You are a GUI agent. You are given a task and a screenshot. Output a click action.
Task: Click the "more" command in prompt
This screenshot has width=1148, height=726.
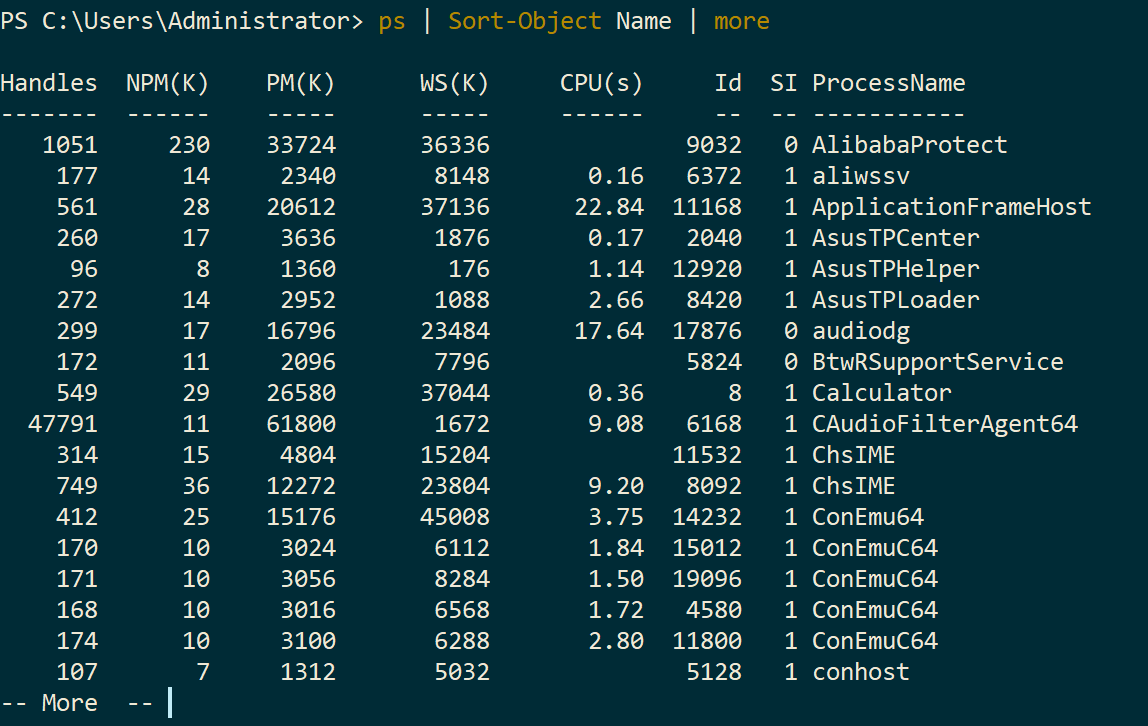point(742,21)
